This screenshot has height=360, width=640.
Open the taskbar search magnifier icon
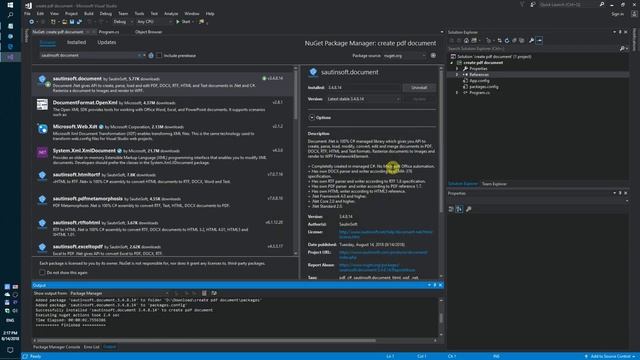click(x=10, y=15)
